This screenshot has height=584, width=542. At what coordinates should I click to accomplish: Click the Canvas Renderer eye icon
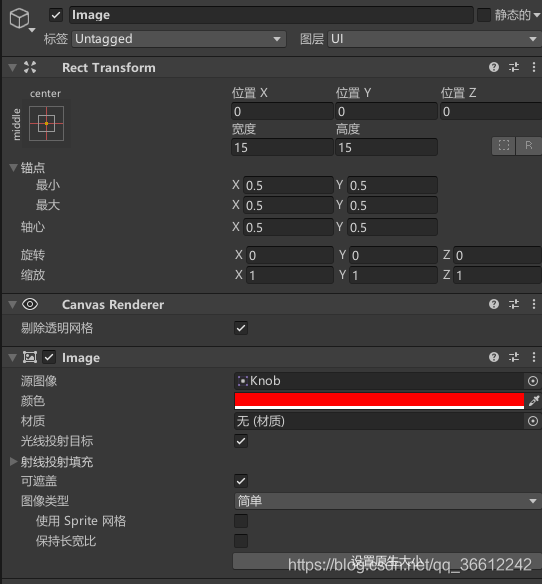coord(30,304)
